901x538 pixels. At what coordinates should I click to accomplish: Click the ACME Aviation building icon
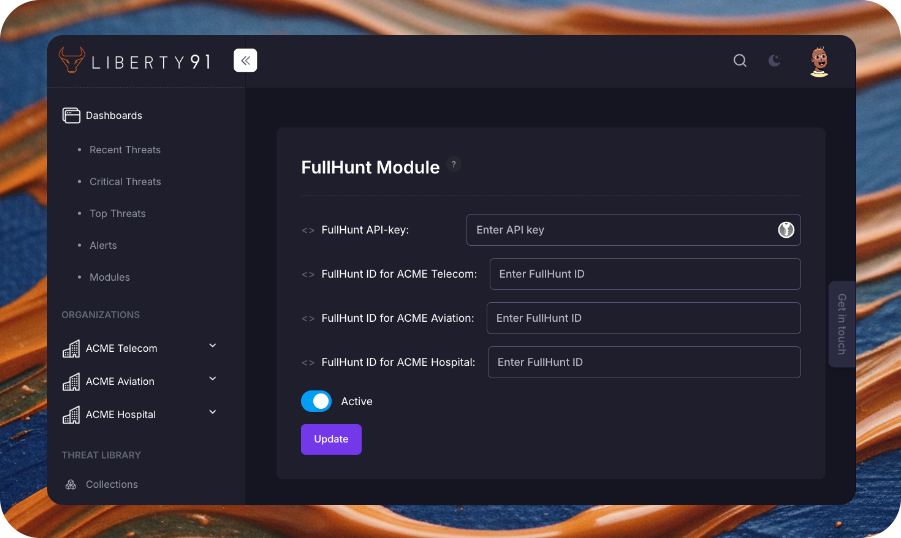click(x=71, y=382)
